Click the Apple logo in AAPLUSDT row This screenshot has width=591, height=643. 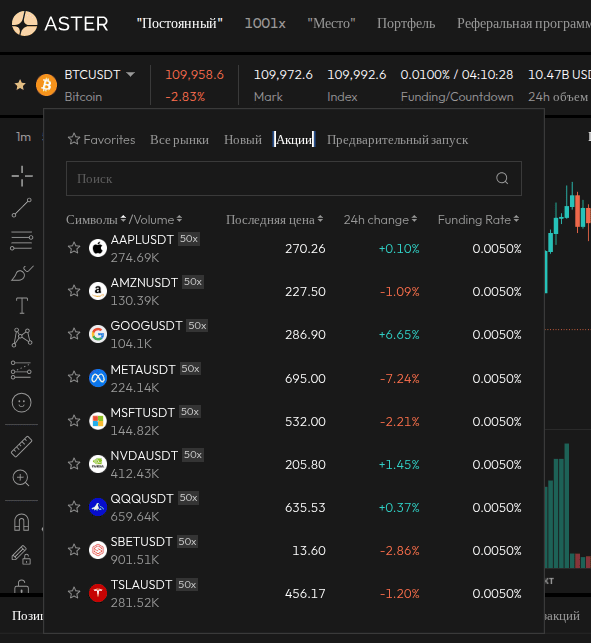98,248
